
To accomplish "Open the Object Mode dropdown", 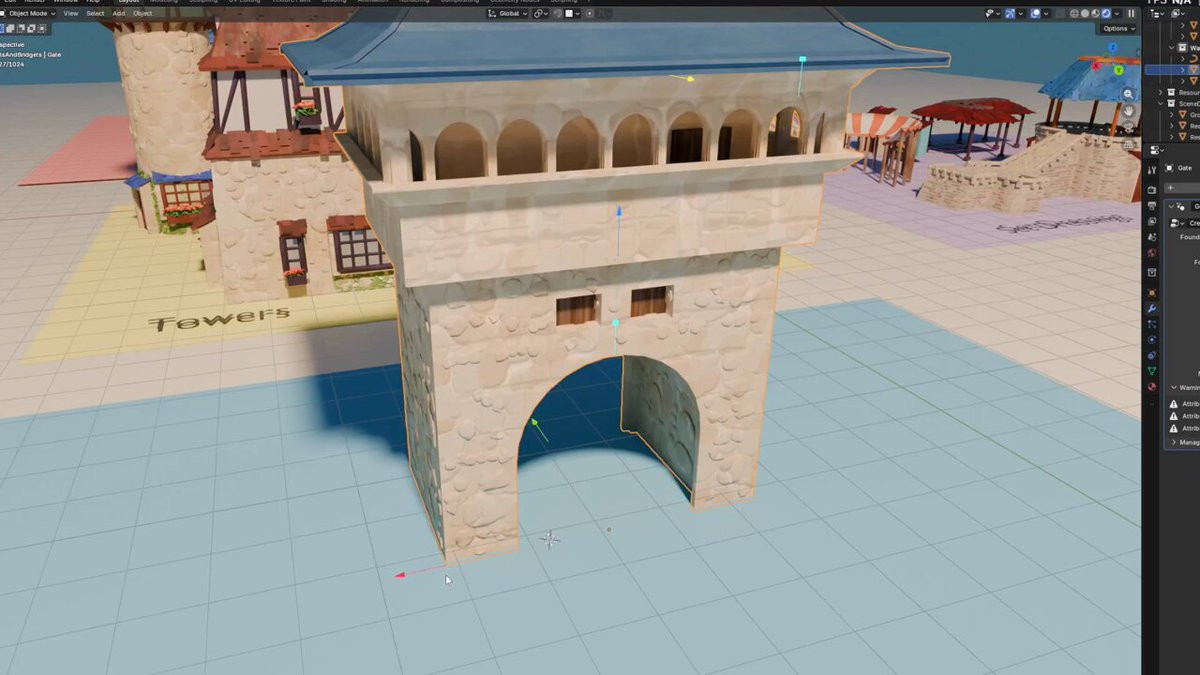I will pyautogui.click(x=28, y=13).
